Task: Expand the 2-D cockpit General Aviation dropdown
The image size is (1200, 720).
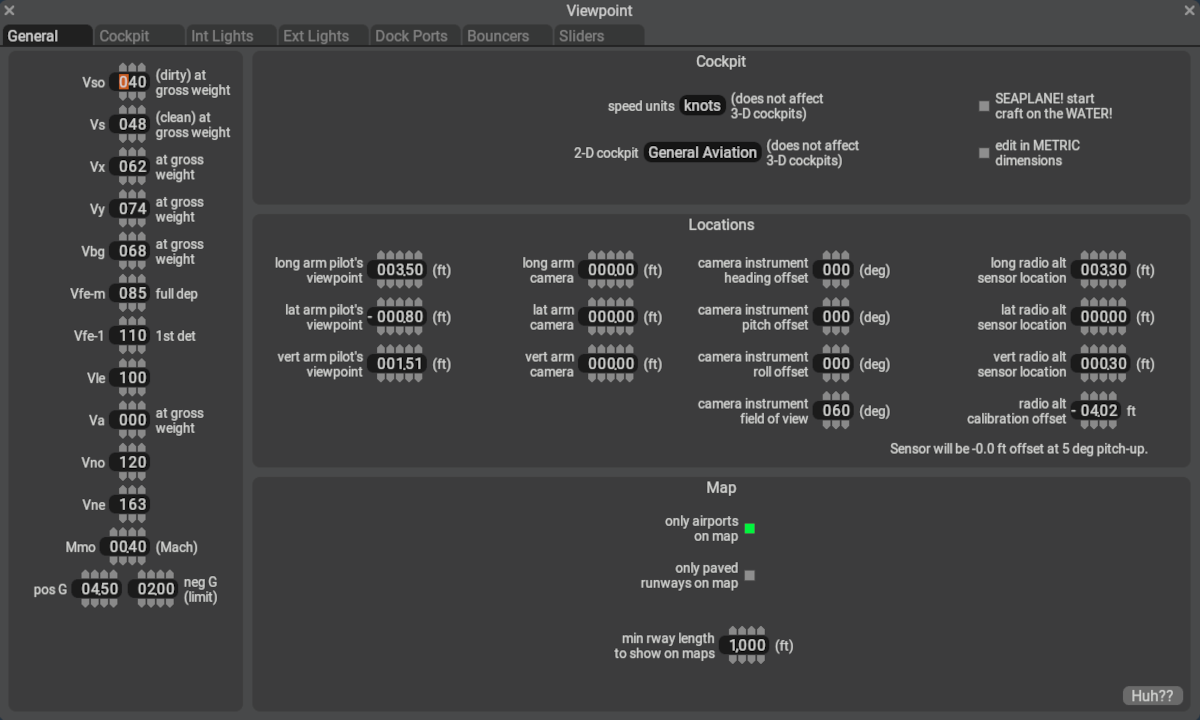Action: (x=702, y=153)
